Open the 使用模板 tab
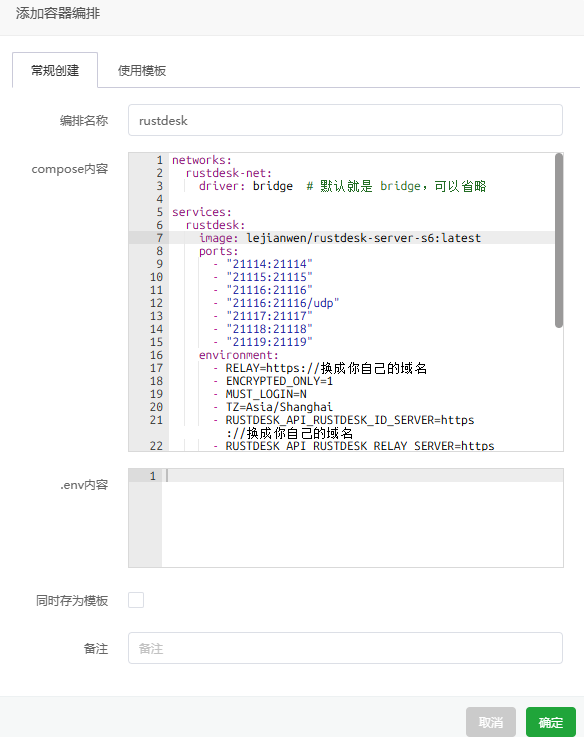 point(142,71)
